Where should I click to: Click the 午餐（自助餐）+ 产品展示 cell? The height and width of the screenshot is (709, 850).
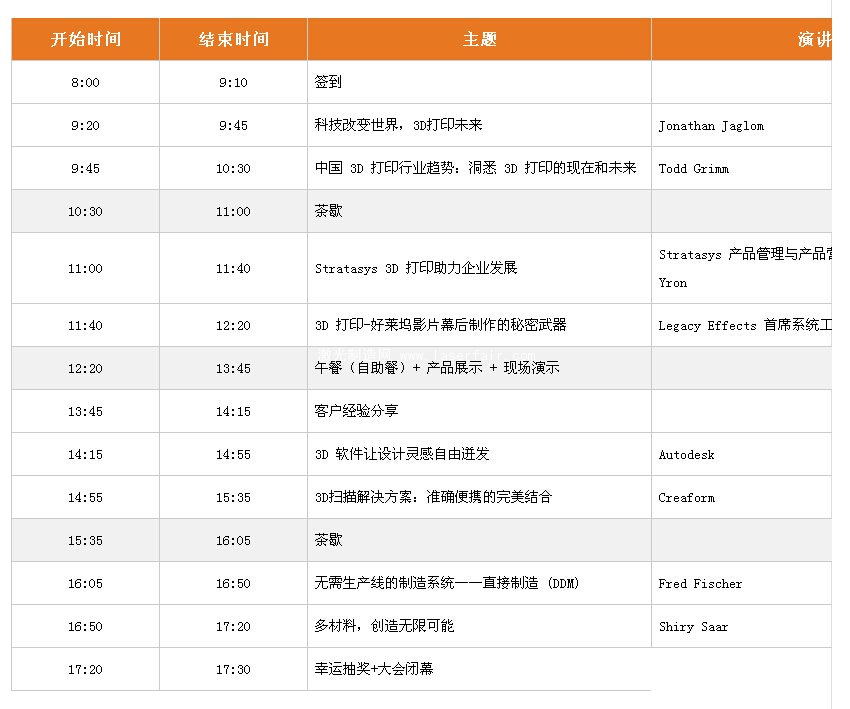(x=437, y=368)
